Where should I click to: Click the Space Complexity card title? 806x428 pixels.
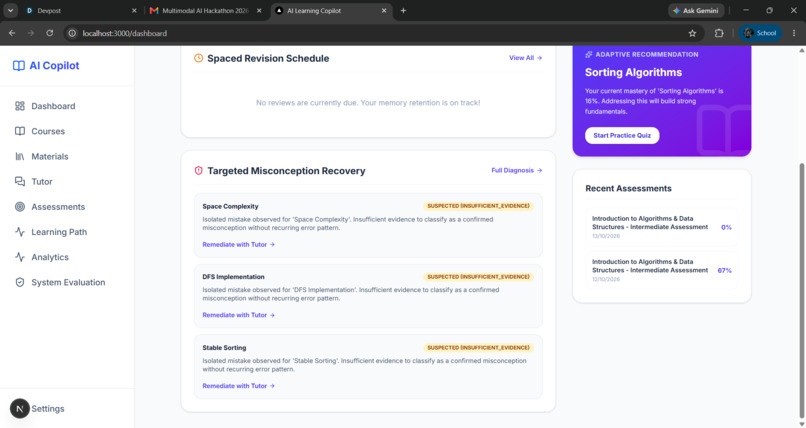pos(230,207)
